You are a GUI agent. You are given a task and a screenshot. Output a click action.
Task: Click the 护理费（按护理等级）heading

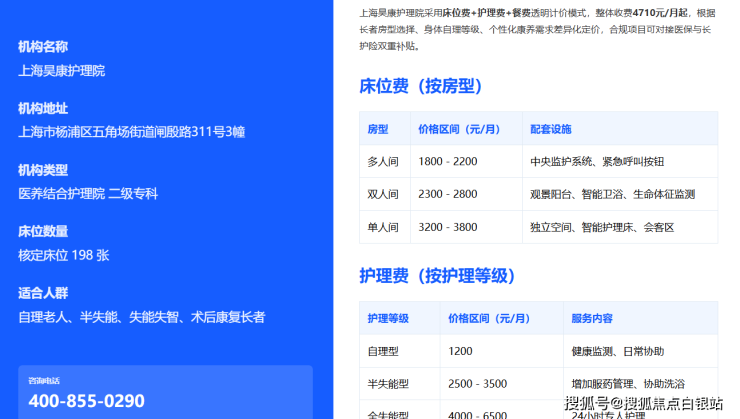coord(437,276)
